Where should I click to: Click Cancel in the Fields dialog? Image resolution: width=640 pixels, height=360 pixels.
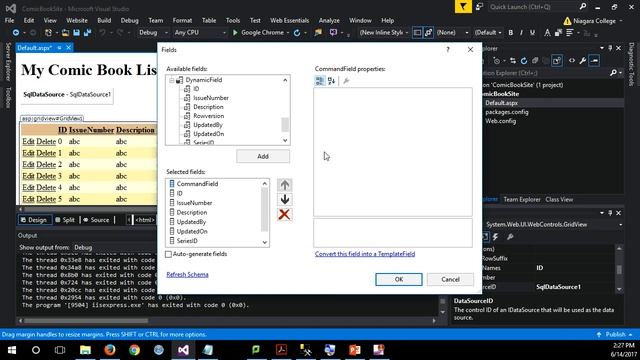[x=450, y=279]
